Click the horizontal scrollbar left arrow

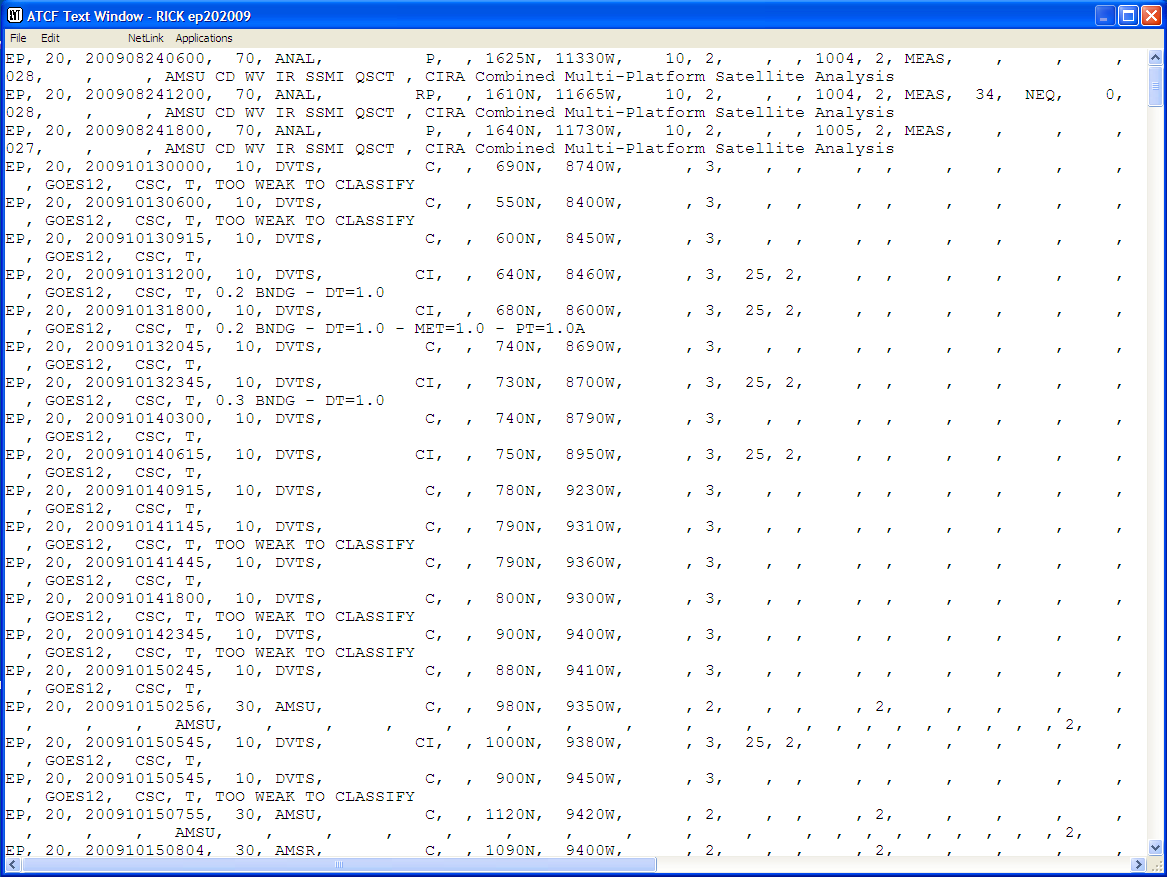13,864
